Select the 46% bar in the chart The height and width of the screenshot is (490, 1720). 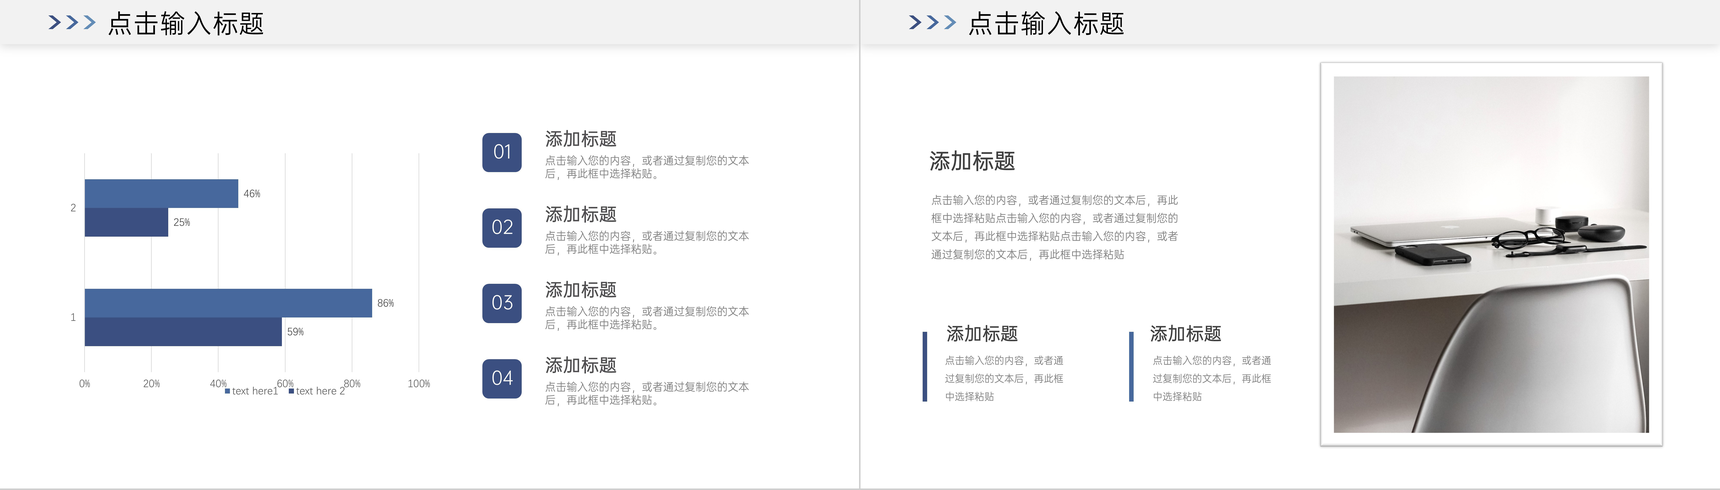161,193
